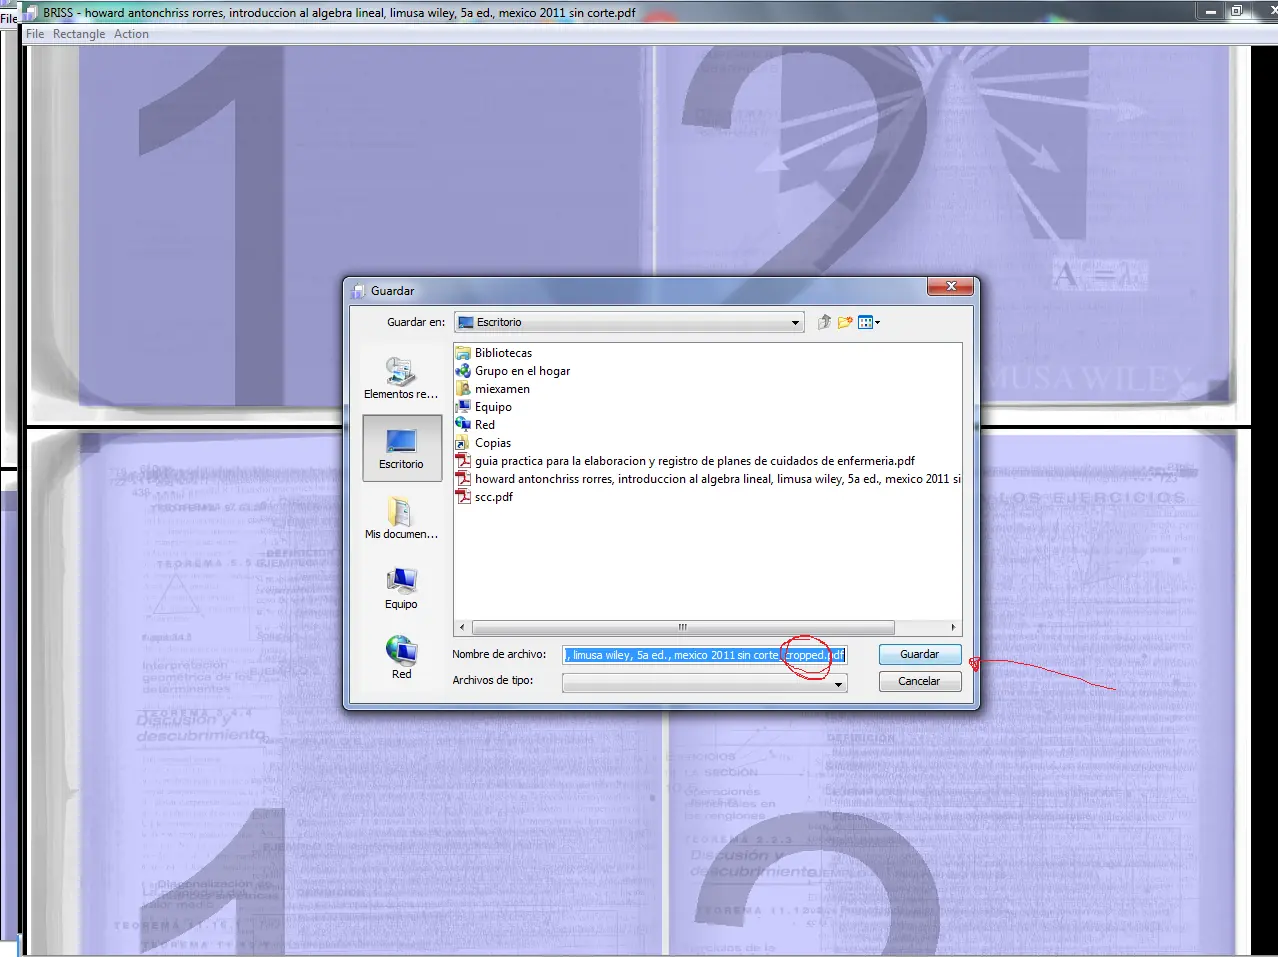Screen dimensions: 1278x957
Task: Expand the 'Archivos de tipo' dropdown
Action: pyautogui.click(x=838, y=683)
